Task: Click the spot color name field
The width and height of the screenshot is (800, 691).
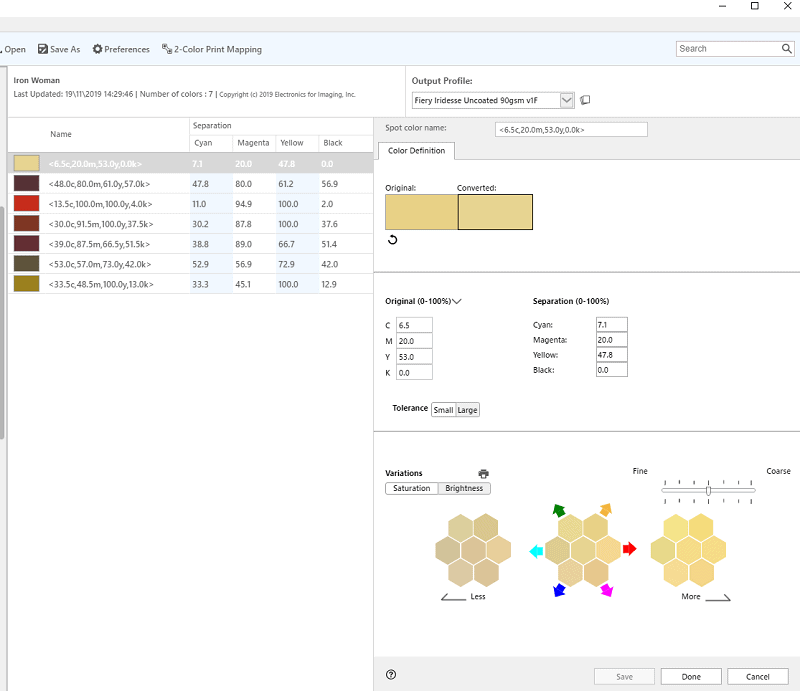Action: coord(571,129)
